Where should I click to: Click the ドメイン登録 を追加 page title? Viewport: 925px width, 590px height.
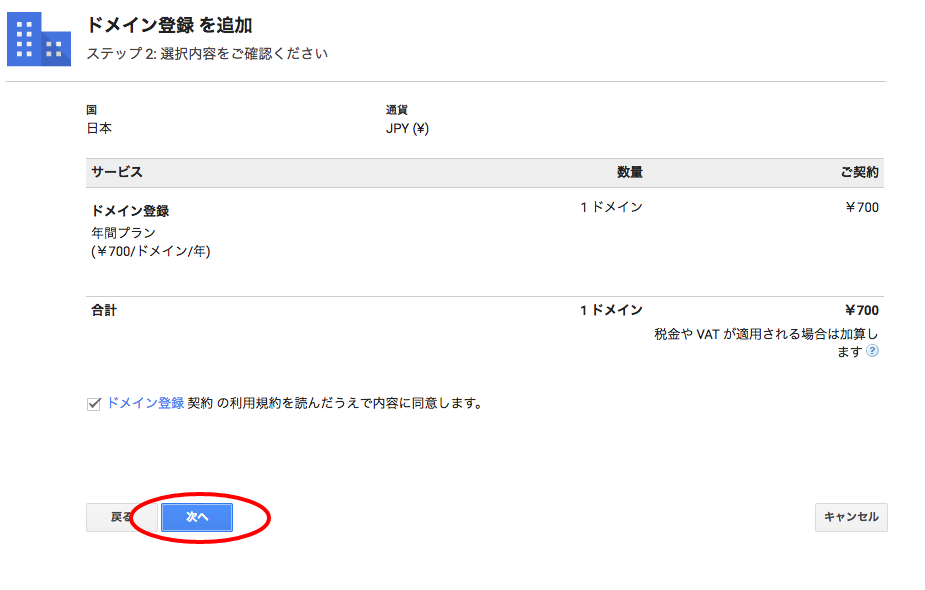[x=169, y=25]
